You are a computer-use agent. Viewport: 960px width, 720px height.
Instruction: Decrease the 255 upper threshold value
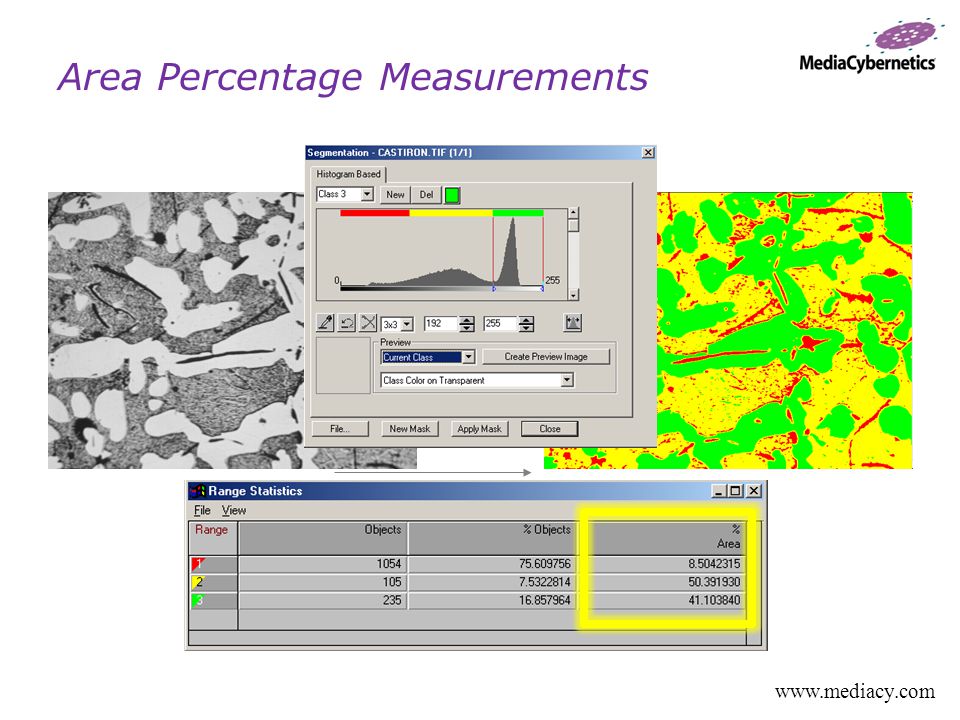526,328
